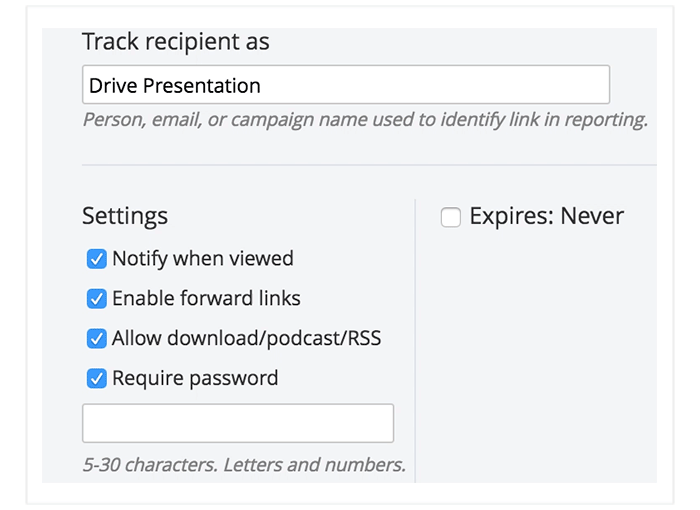Click the '5-30 characters' password hint text

pyautogui.click(x=244, y=465)
